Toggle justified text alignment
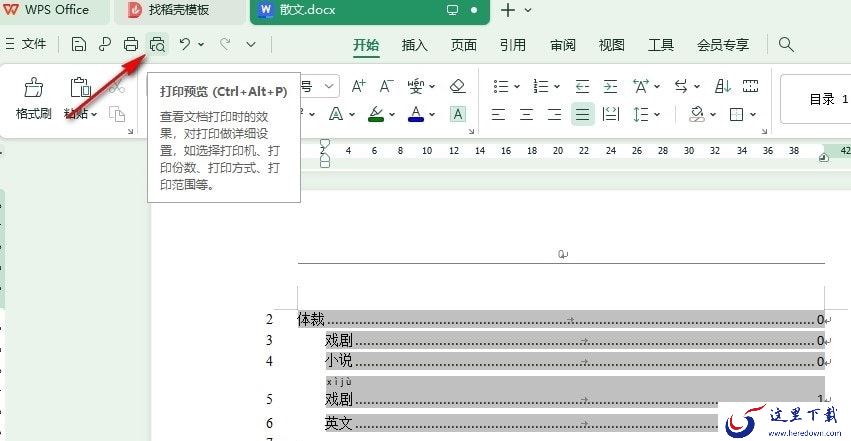The height and width of the screenshot is (441, 851). (x=582, y=114)
